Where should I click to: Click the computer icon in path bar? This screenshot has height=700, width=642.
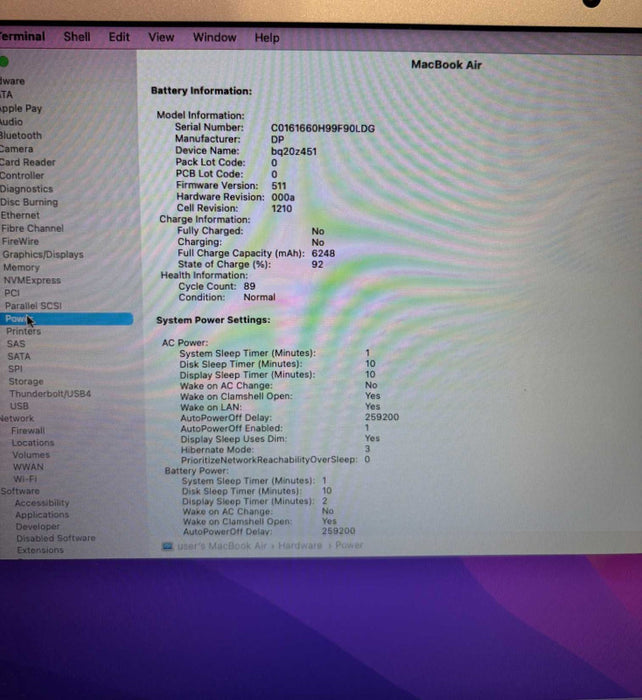(x=167, y=546)
